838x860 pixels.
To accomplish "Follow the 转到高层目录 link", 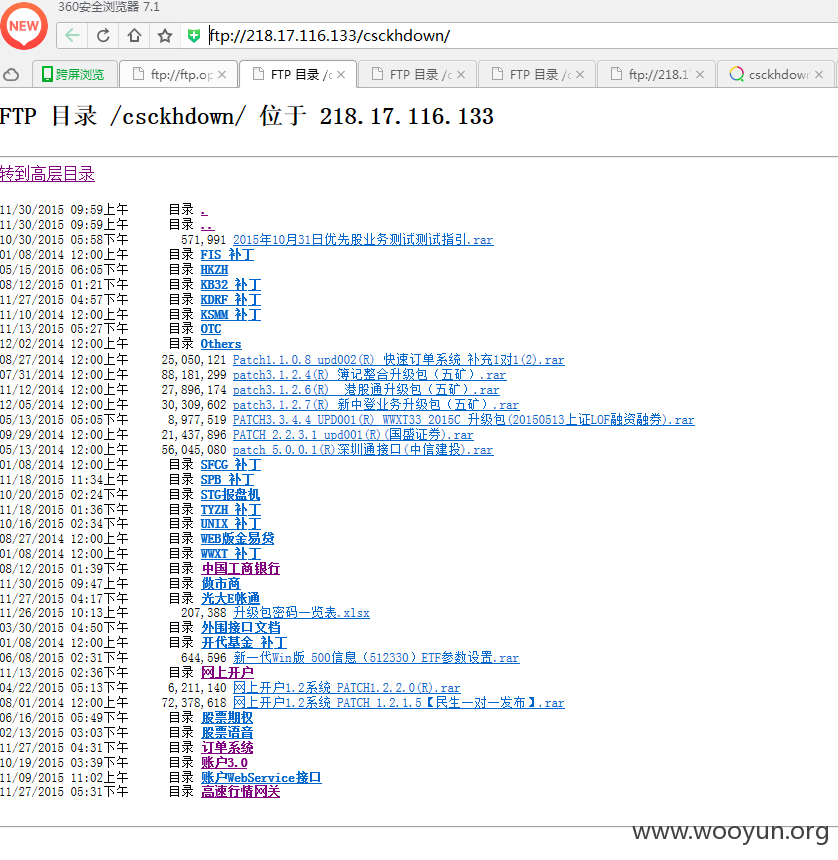I will (47, 174).
